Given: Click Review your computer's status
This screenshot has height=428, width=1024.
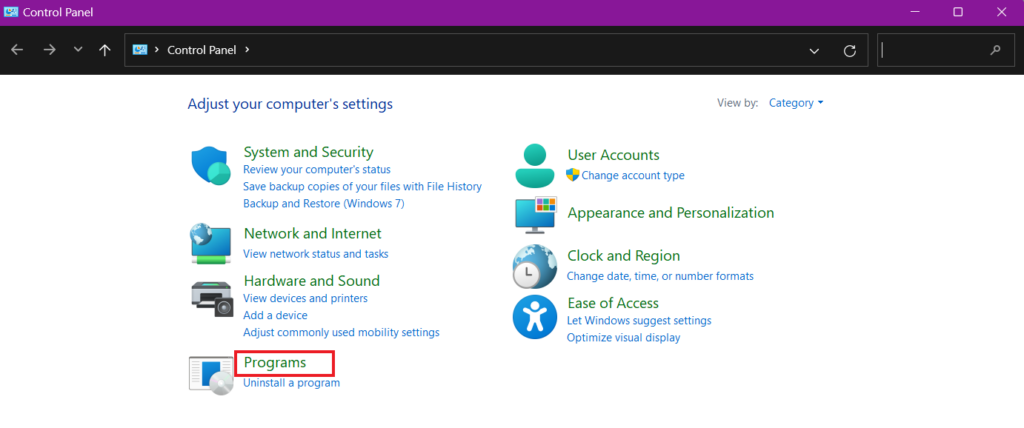Looking at the screenshot, I should 317,170.
